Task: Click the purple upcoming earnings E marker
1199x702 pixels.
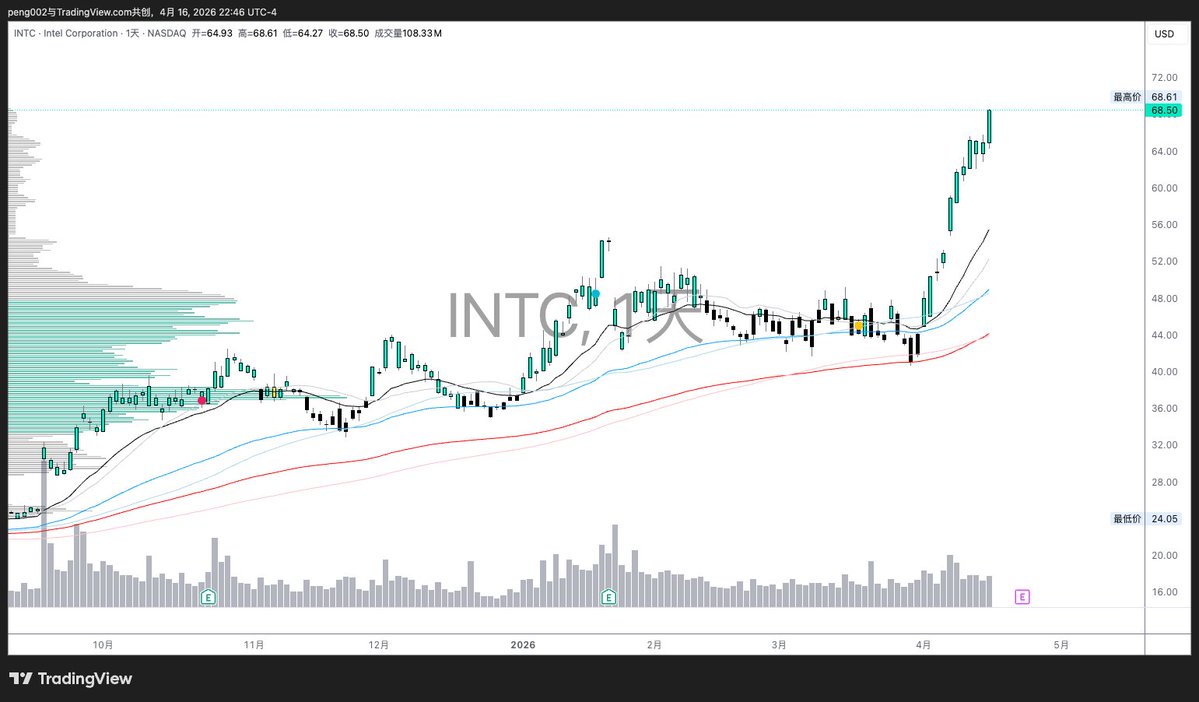Action: tap(1022, 596)
